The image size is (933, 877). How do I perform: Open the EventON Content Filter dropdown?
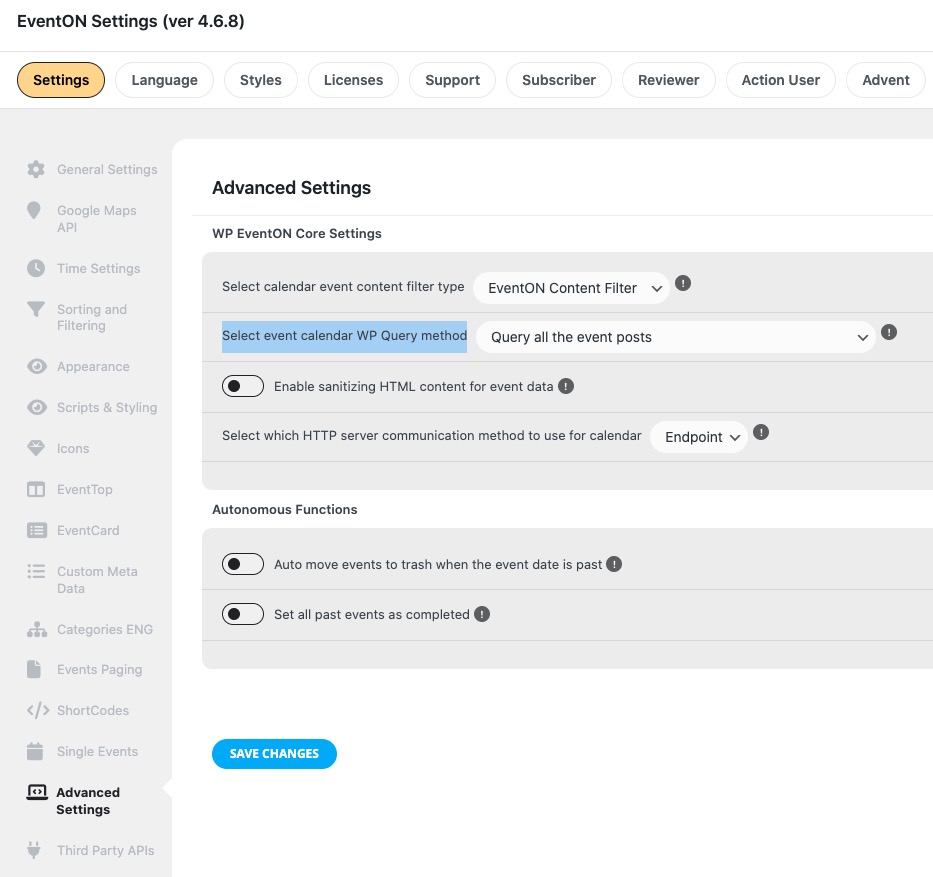point(571,288)
